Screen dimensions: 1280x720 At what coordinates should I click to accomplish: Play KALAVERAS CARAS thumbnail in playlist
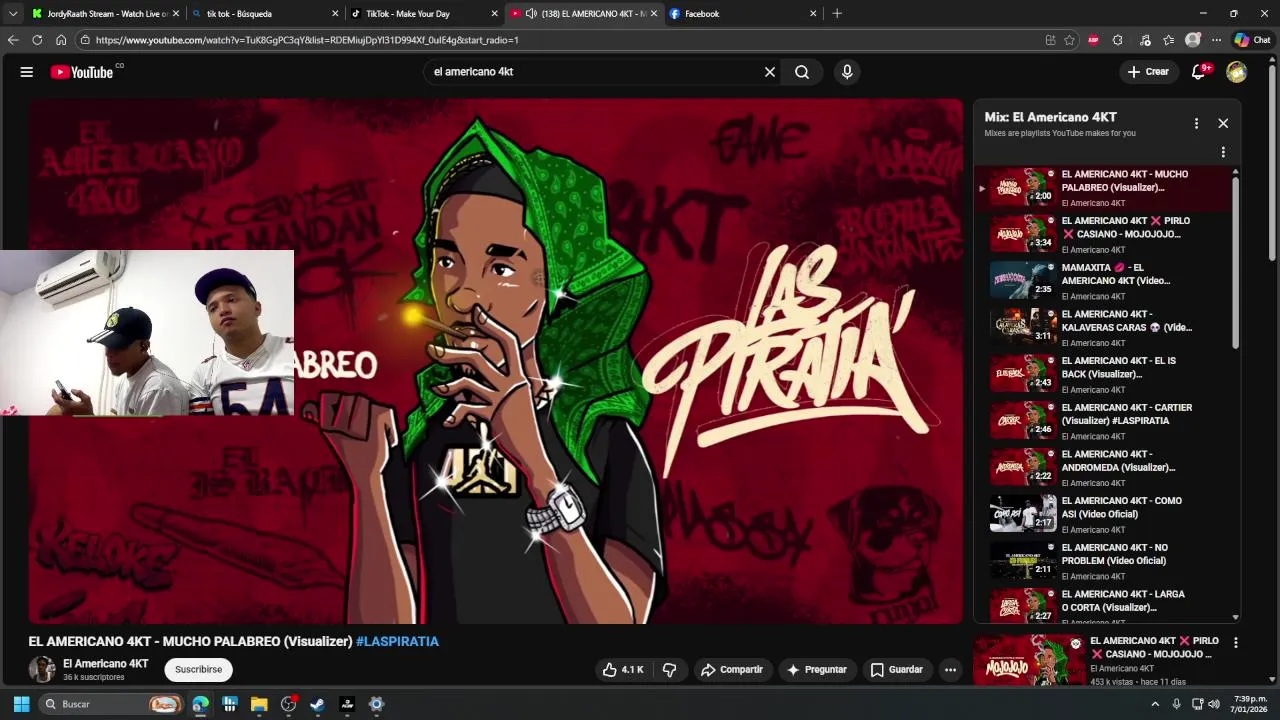(1023, 326)
